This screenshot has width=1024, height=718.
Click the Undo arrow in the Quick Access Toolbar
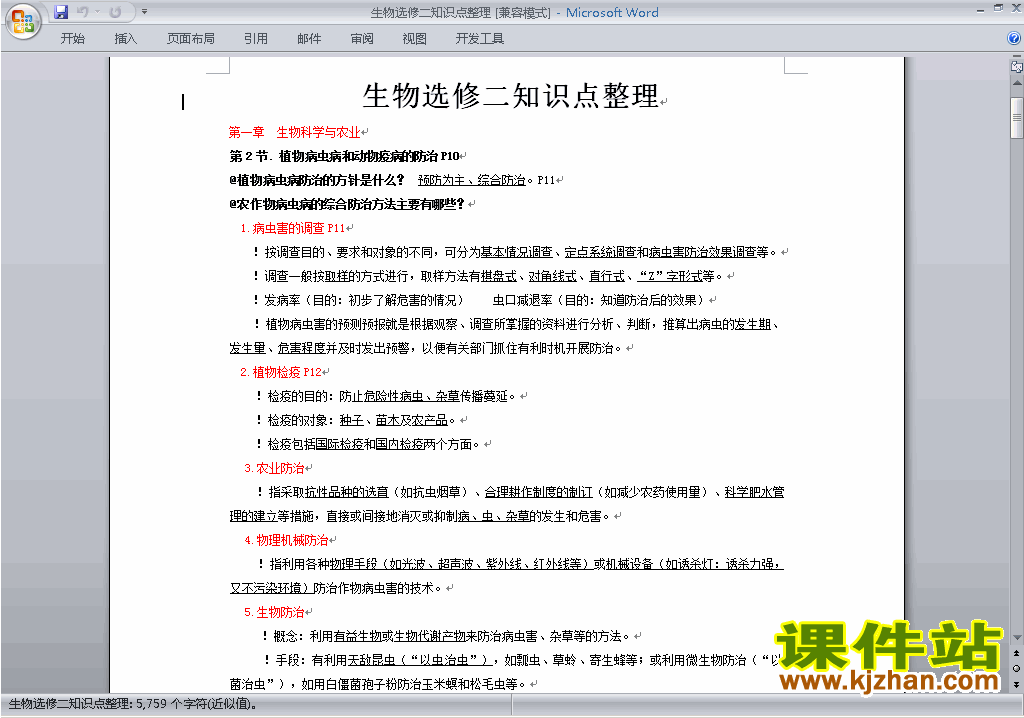tap(83, 12)
